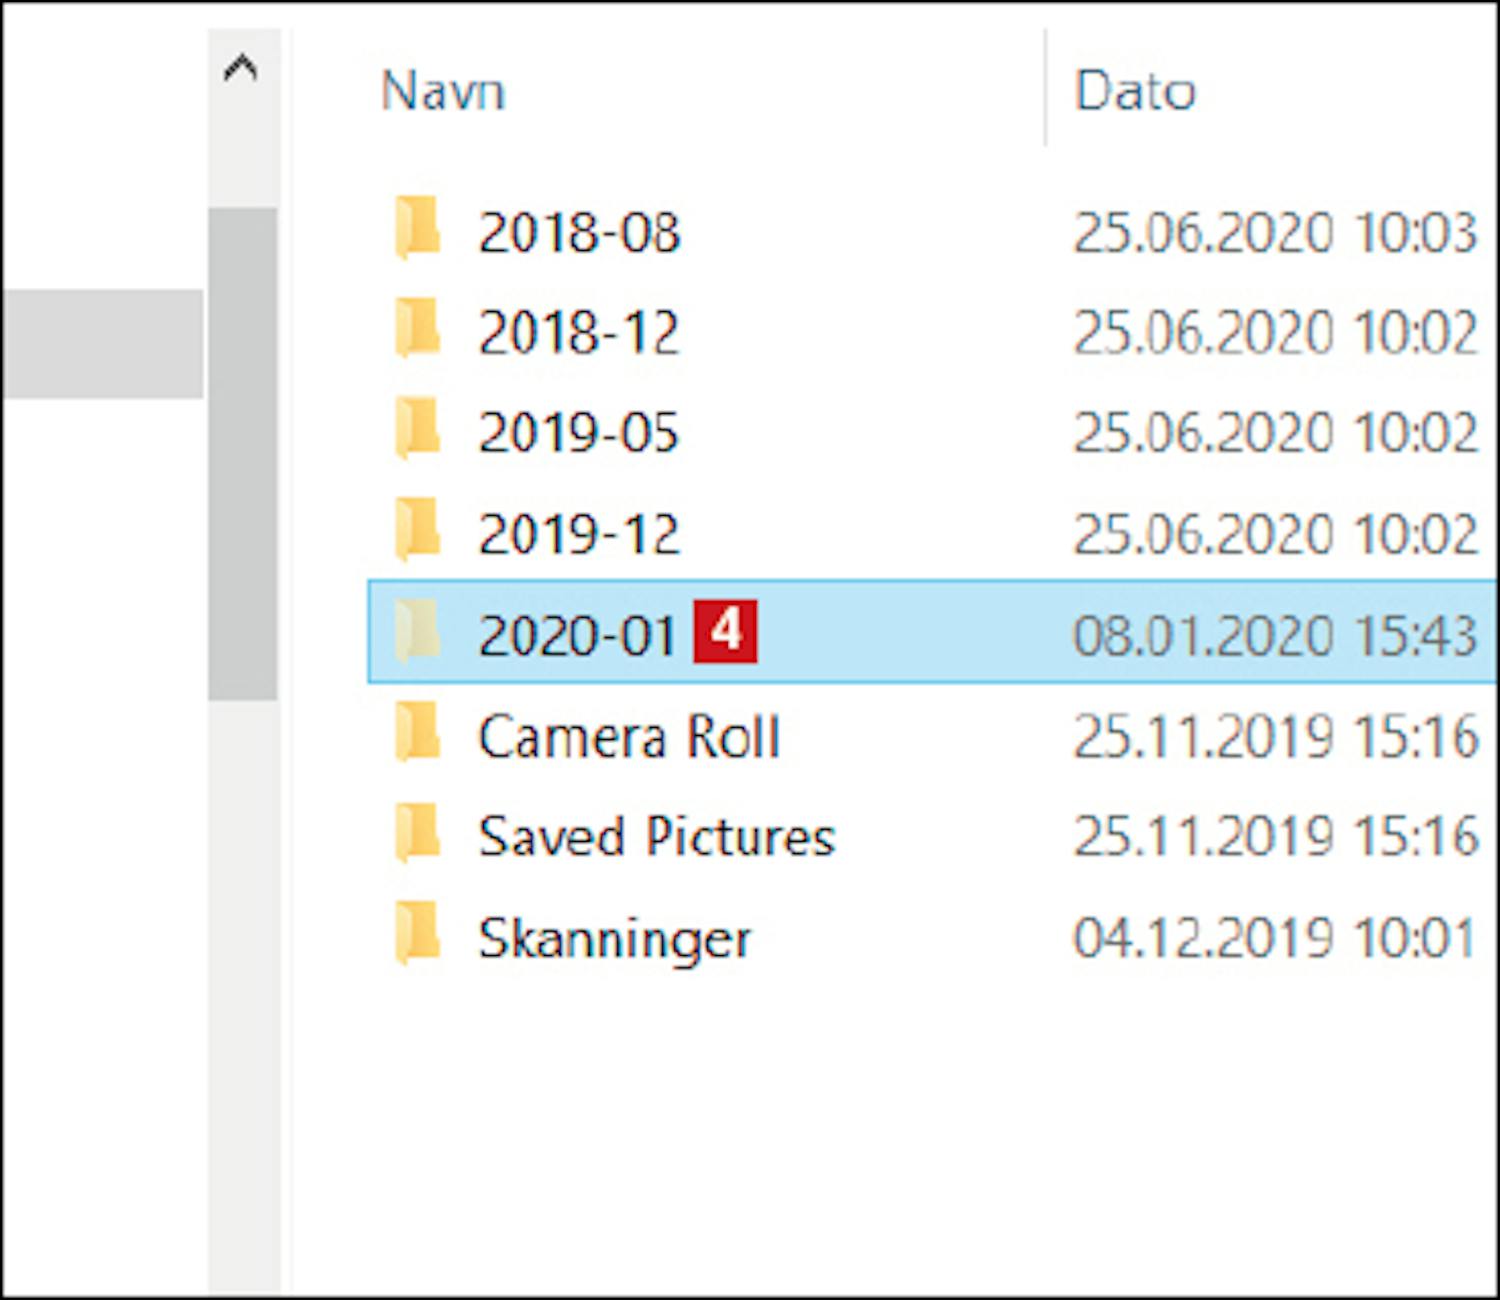Click the vertical scrollbar thumb
This screenshot has height=1300, width=1500.
tap(242, 453)
